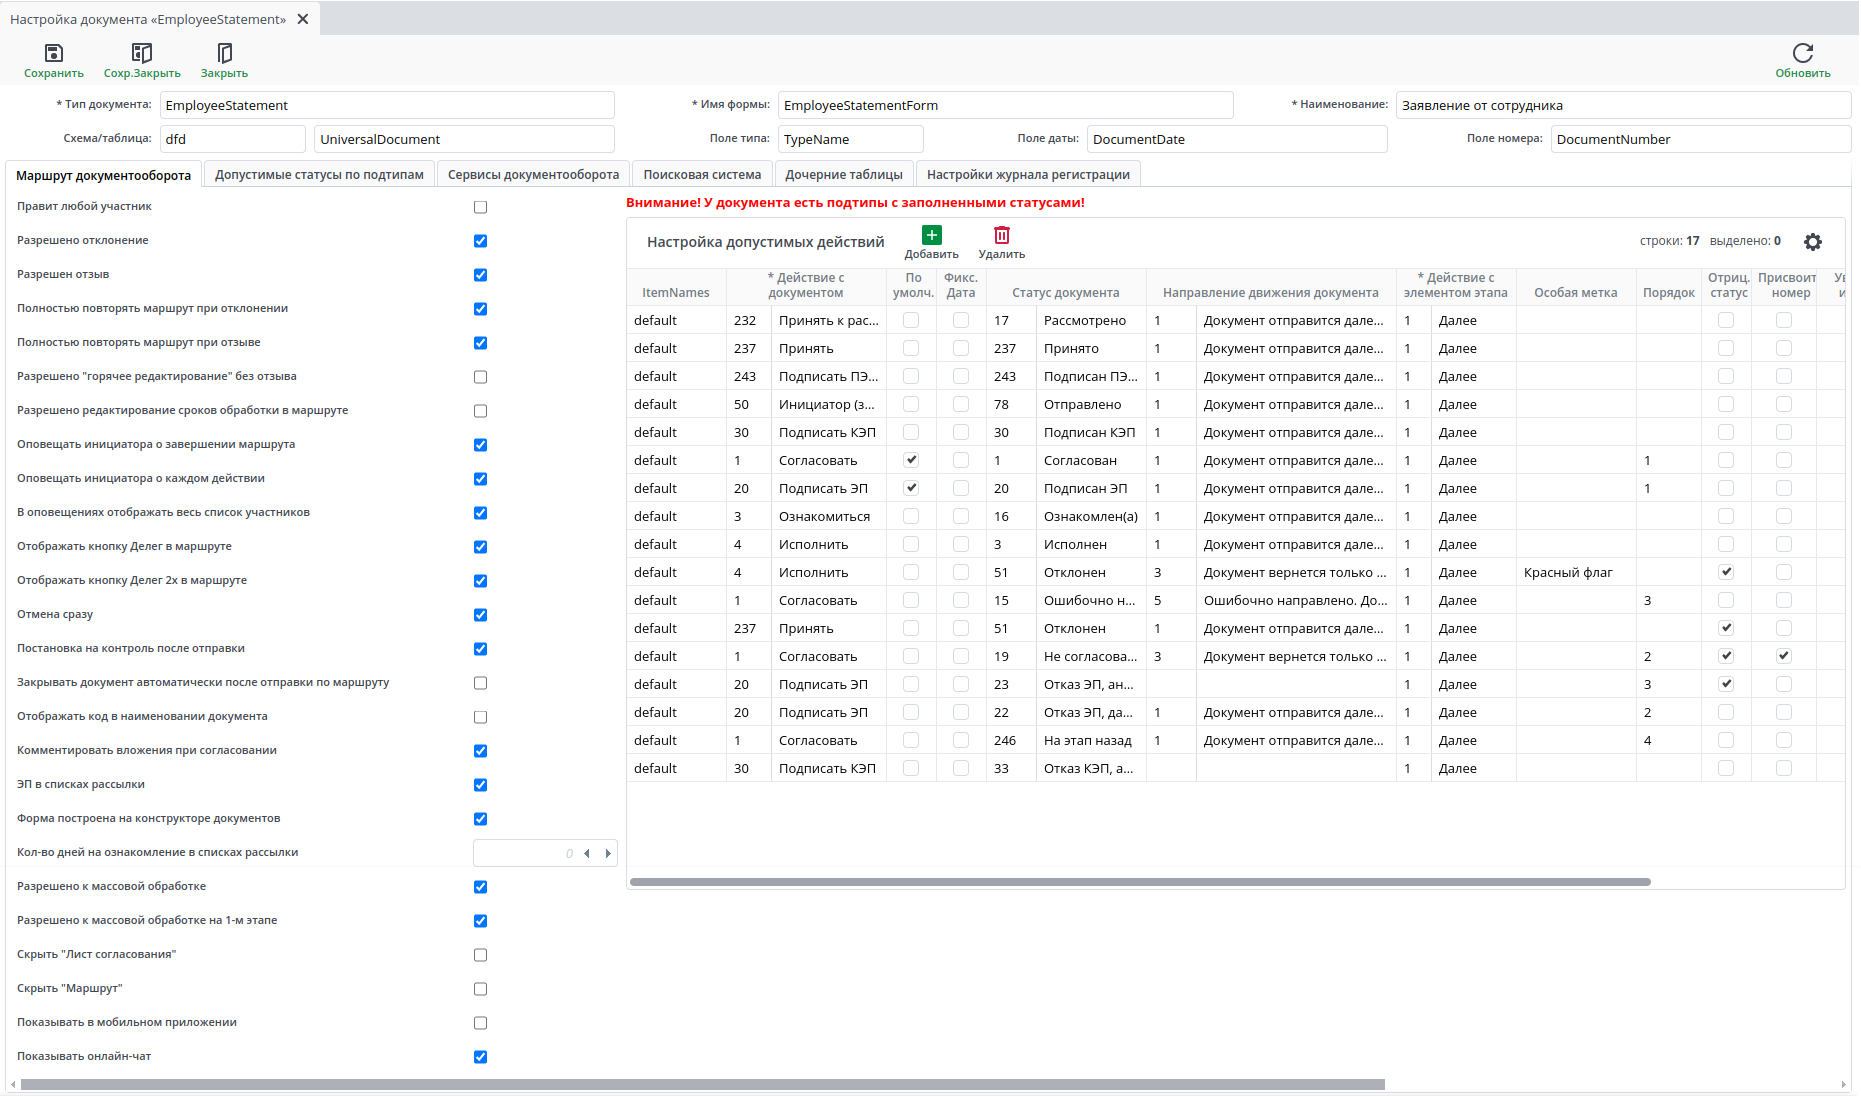Toggle 'Показывать в мобильном приложении' checkbox
Screen dimensions: 1861x1097
(480, 1023)
